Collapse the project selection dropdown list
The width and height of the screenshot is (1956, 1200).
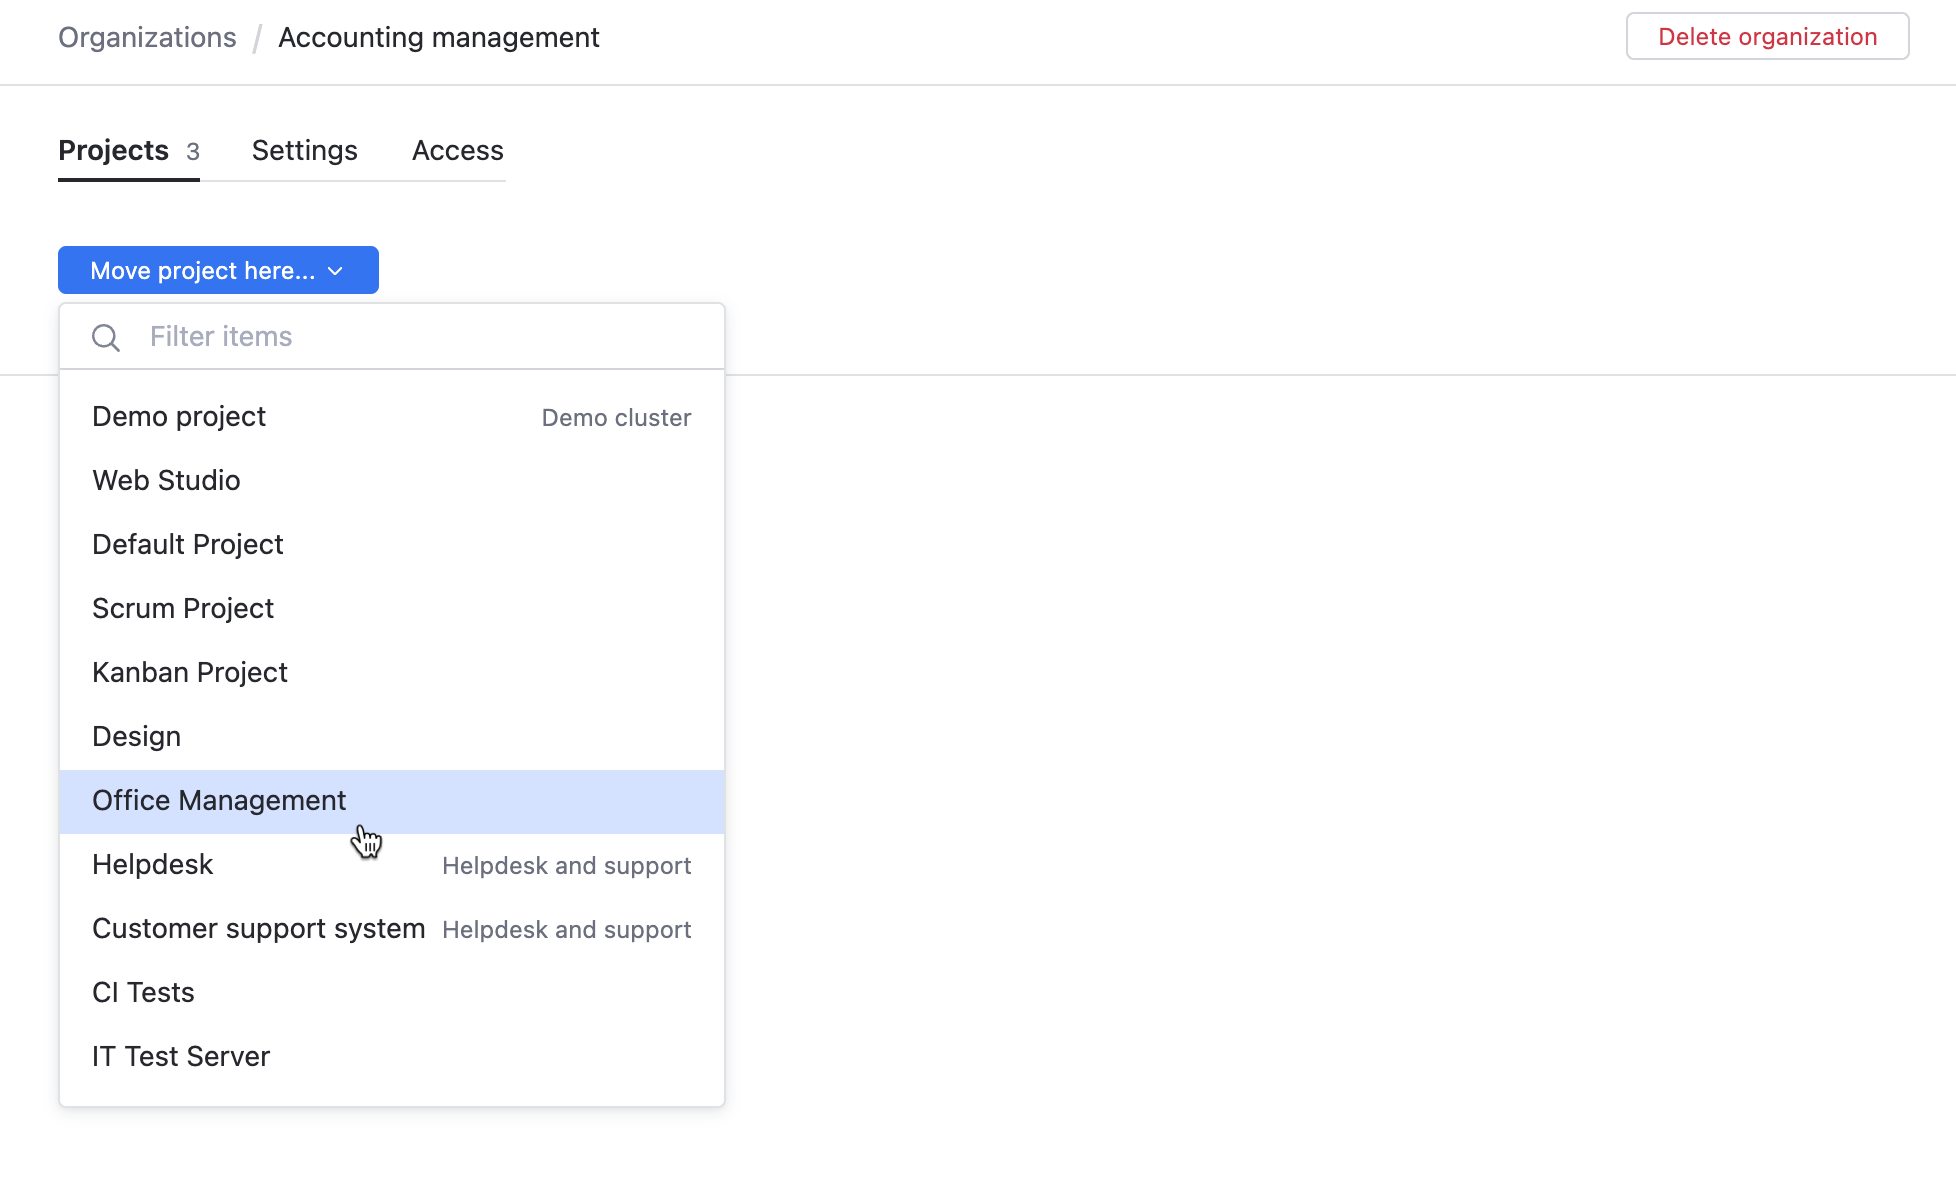click(x=218, y=270)
